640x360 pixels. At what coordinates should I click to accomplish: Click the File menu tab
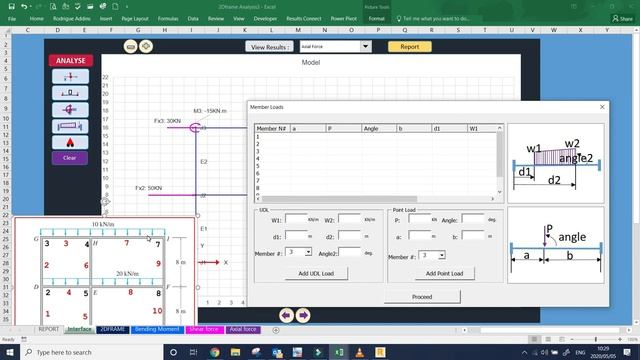click(12, 19)
